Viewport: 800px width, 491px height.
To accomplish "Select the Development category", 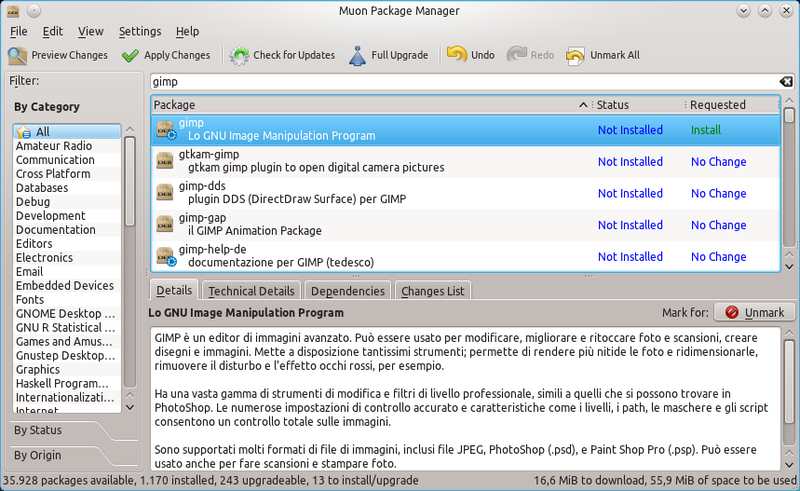I will pos(51,216).
